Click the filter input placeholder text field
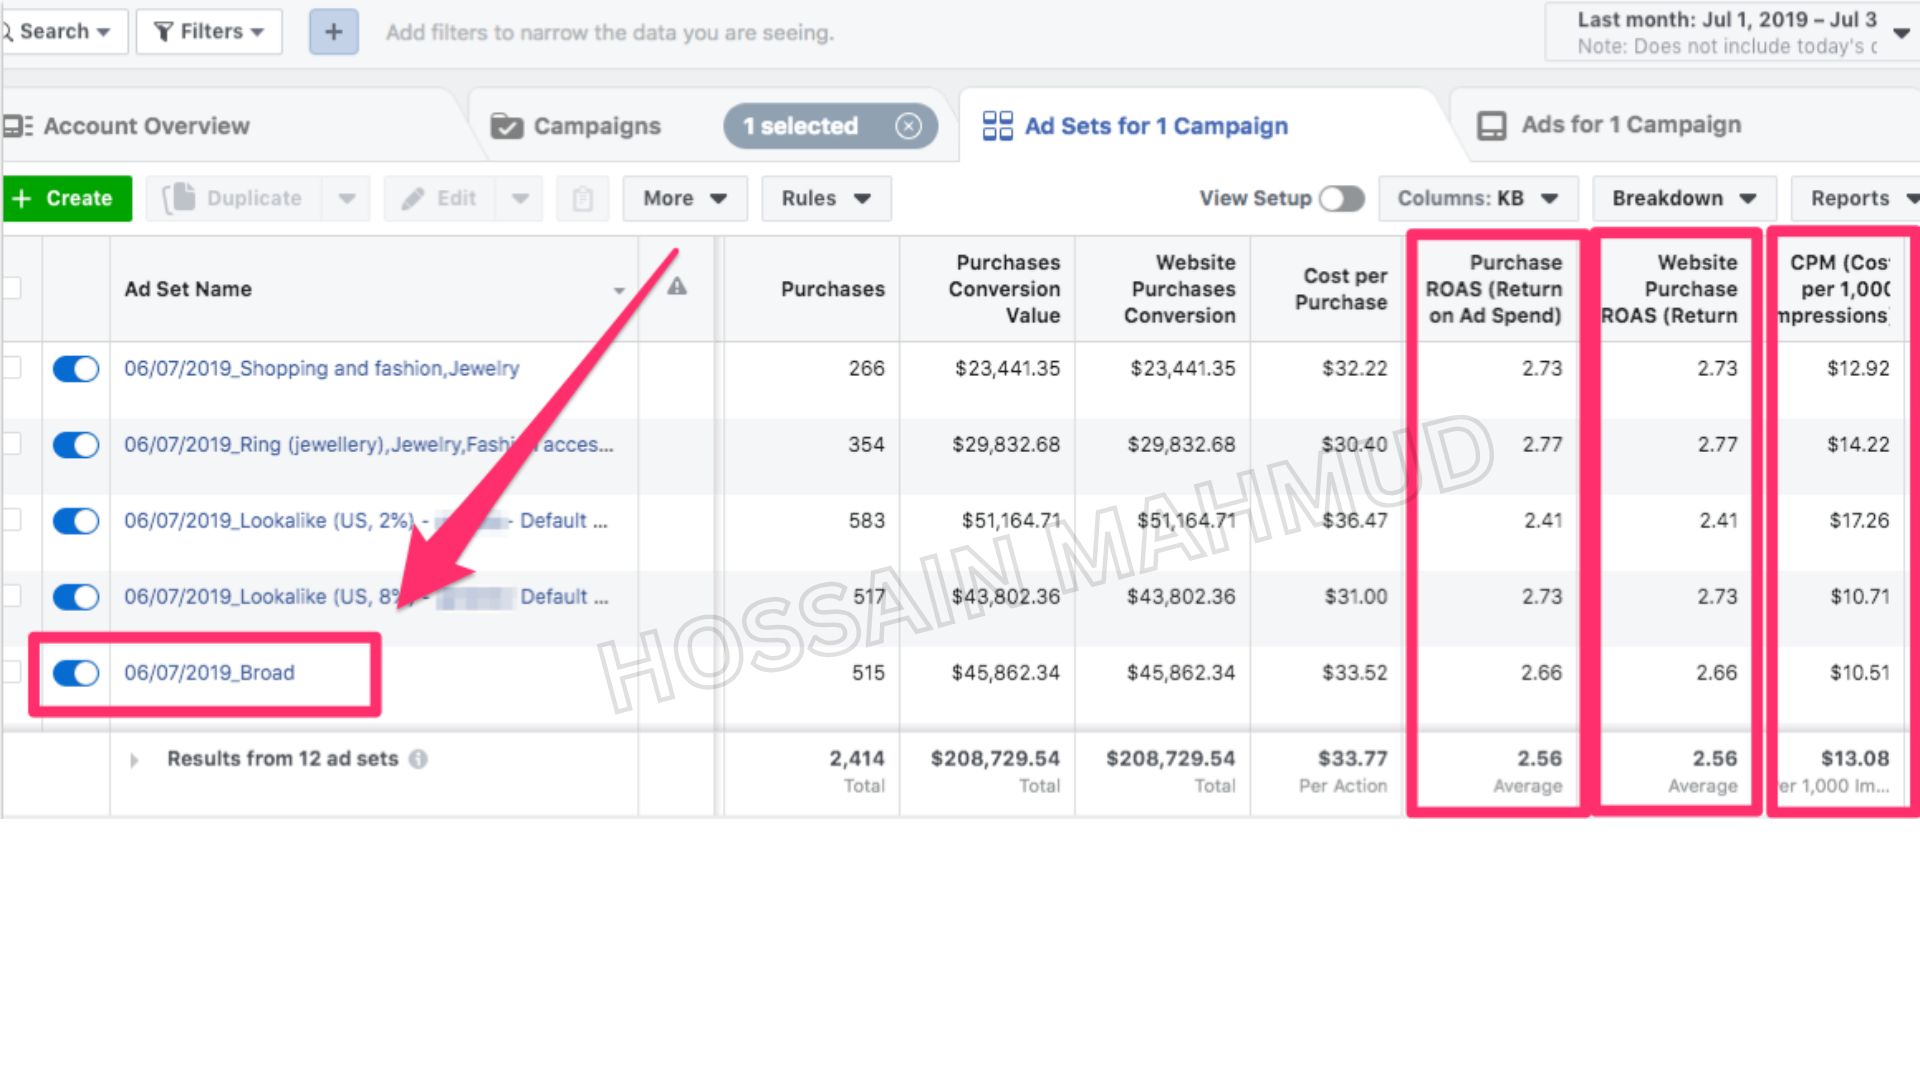1920x1080 pixels. click(x=610, y=33)
